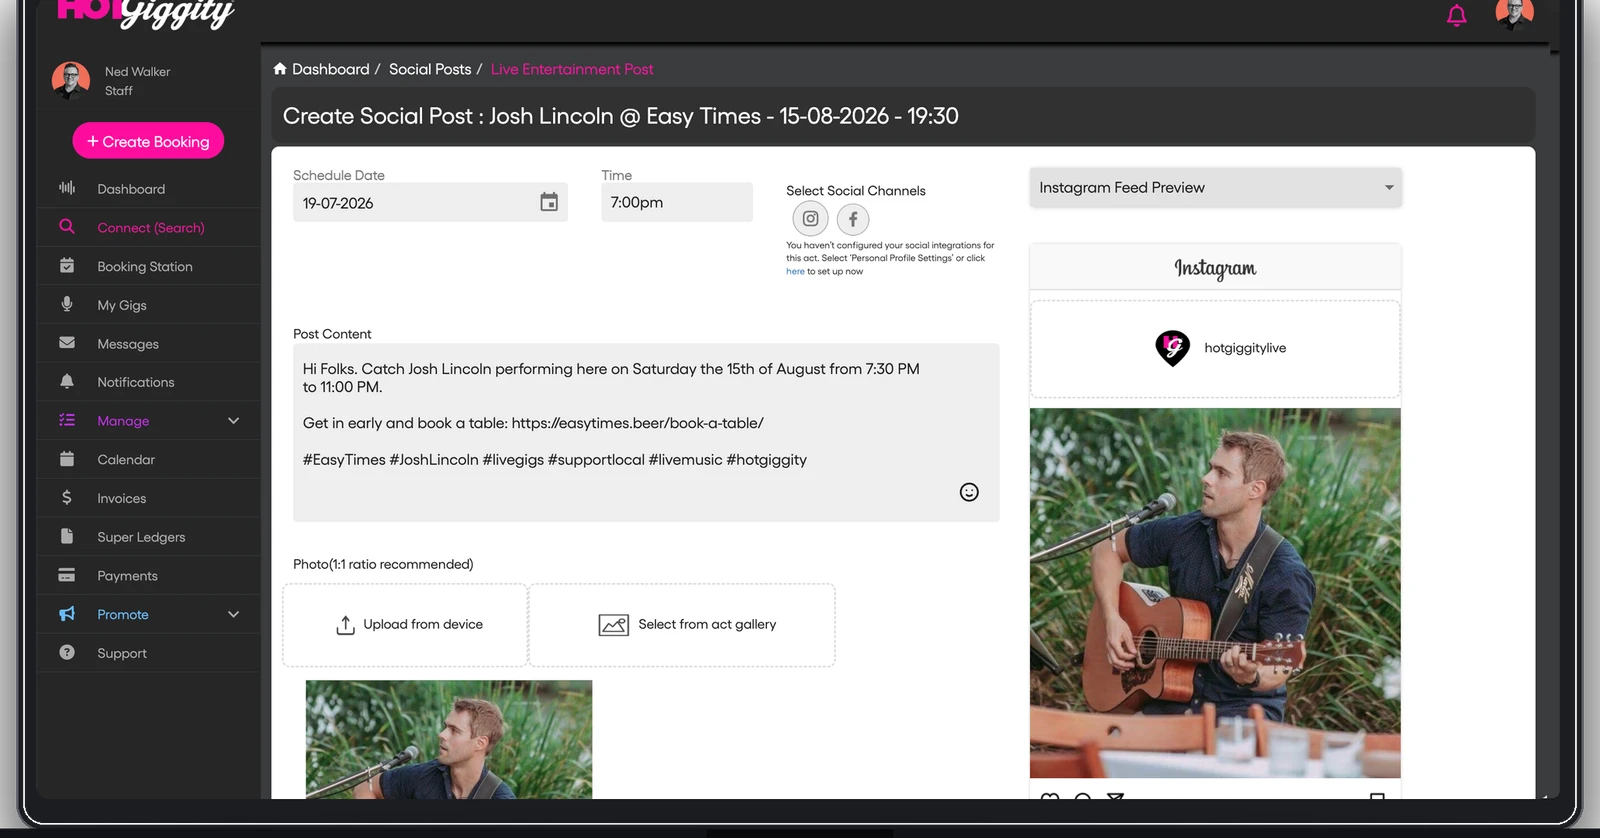
Task: Click the Super Ledgers document icon
Action: (x=67, y=536)
